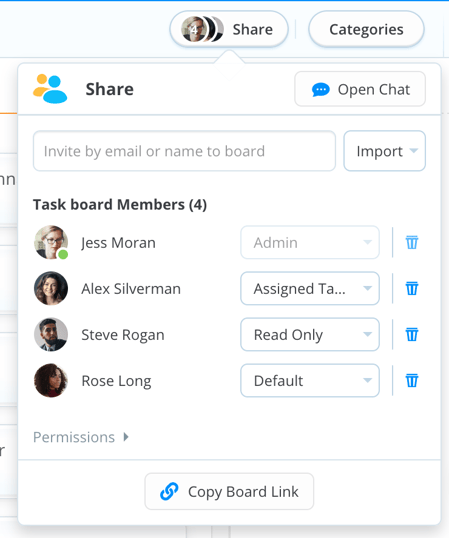Click the invite by email input field
This screenshot has height=538, width=449.
[184, 151]
